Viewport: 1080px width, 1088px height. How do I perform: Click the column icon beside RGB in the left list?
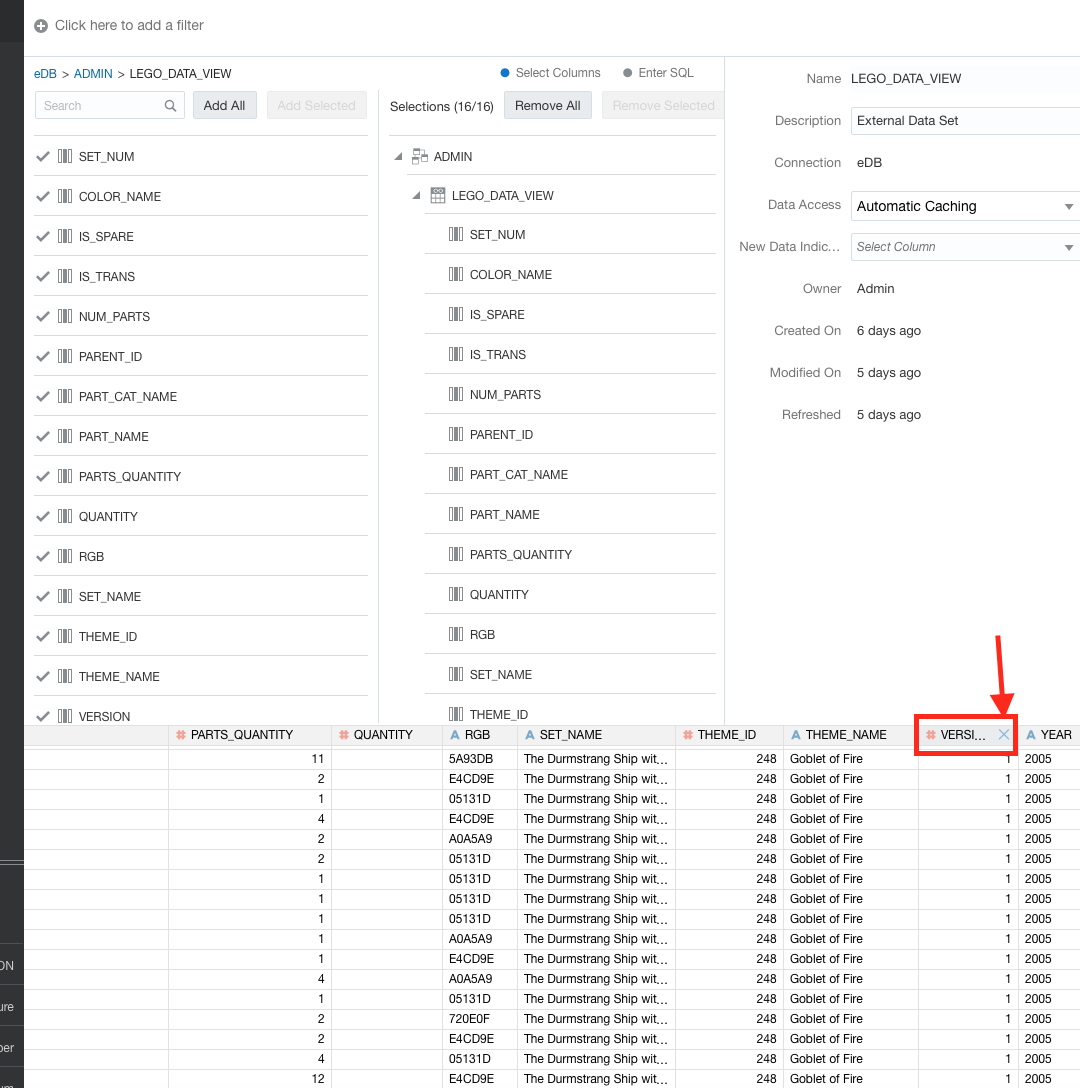click(x=65, y=556)
